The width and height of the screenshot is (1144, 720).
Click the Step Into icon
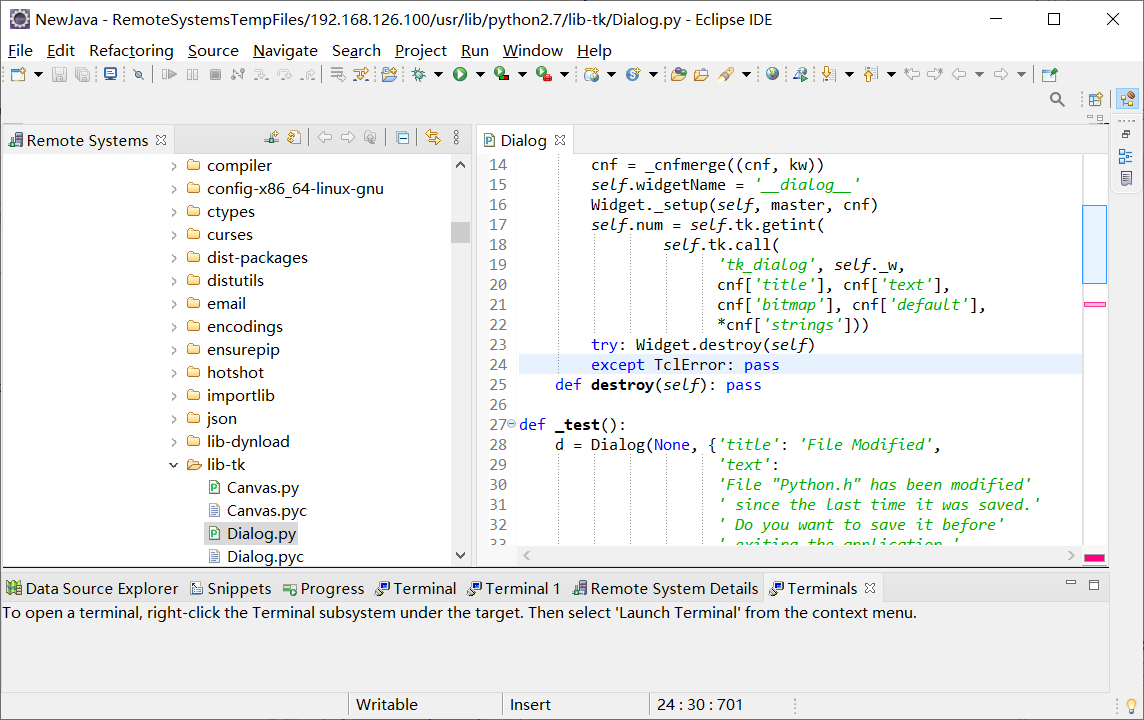261,74
